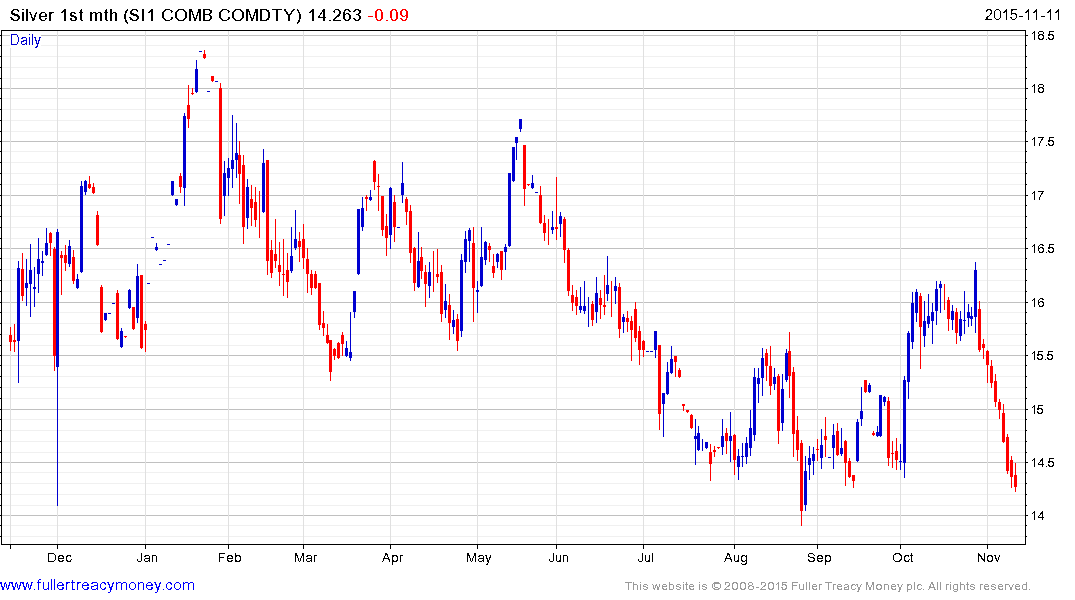Viewport: 1075px width, 600px height.
Task: Click the chart title 'Silver 1st mth (SI1 COMB COMDTY)'
Action: 156,15
